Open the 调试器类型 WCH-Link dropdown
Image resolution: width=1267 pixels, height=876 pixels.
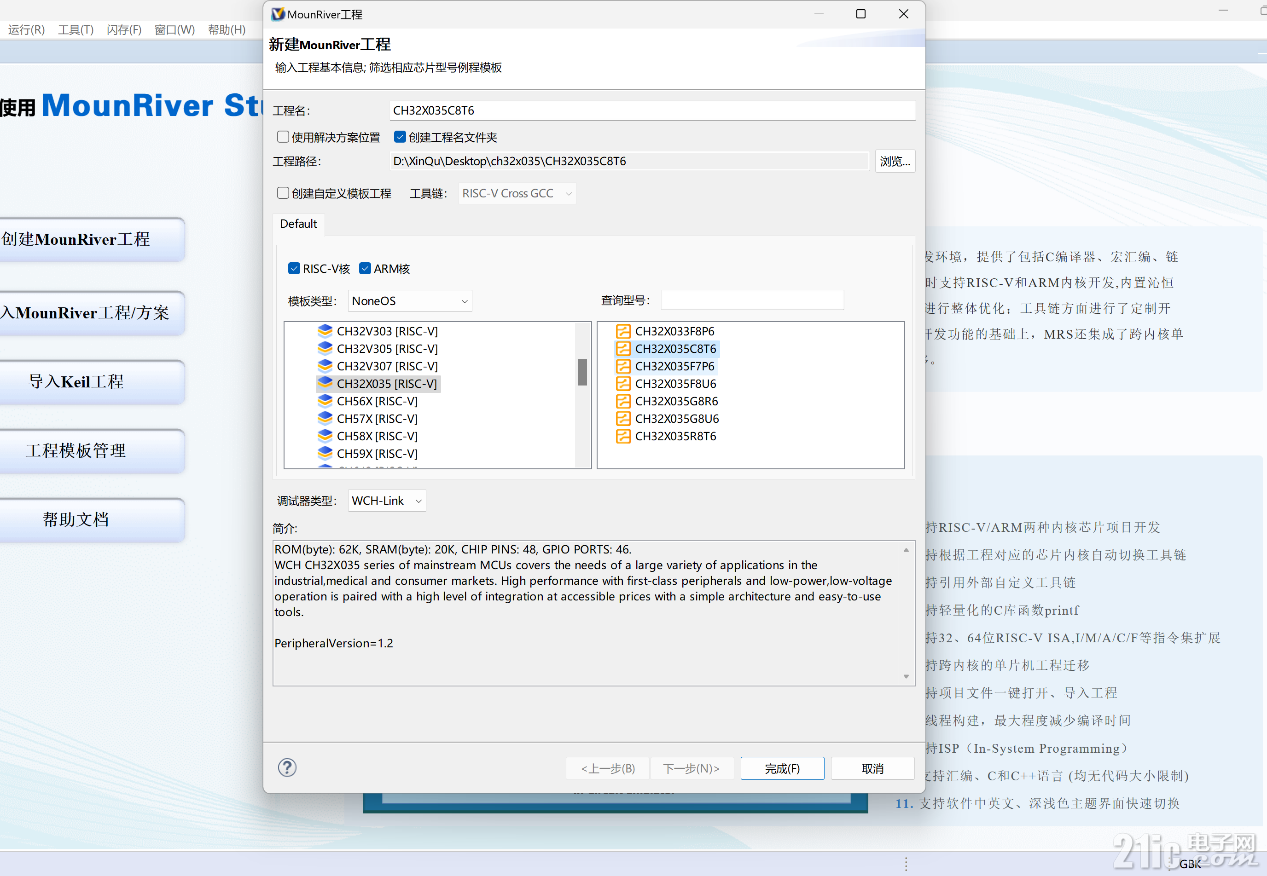[x=387, y=501]
